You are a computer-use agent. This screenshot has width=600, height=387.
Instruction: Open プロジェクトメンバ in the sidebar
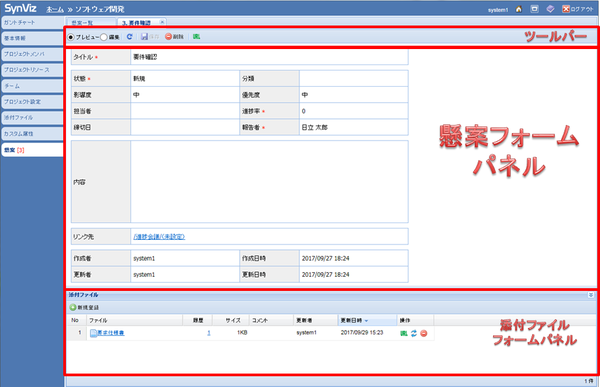click(32, 54)
